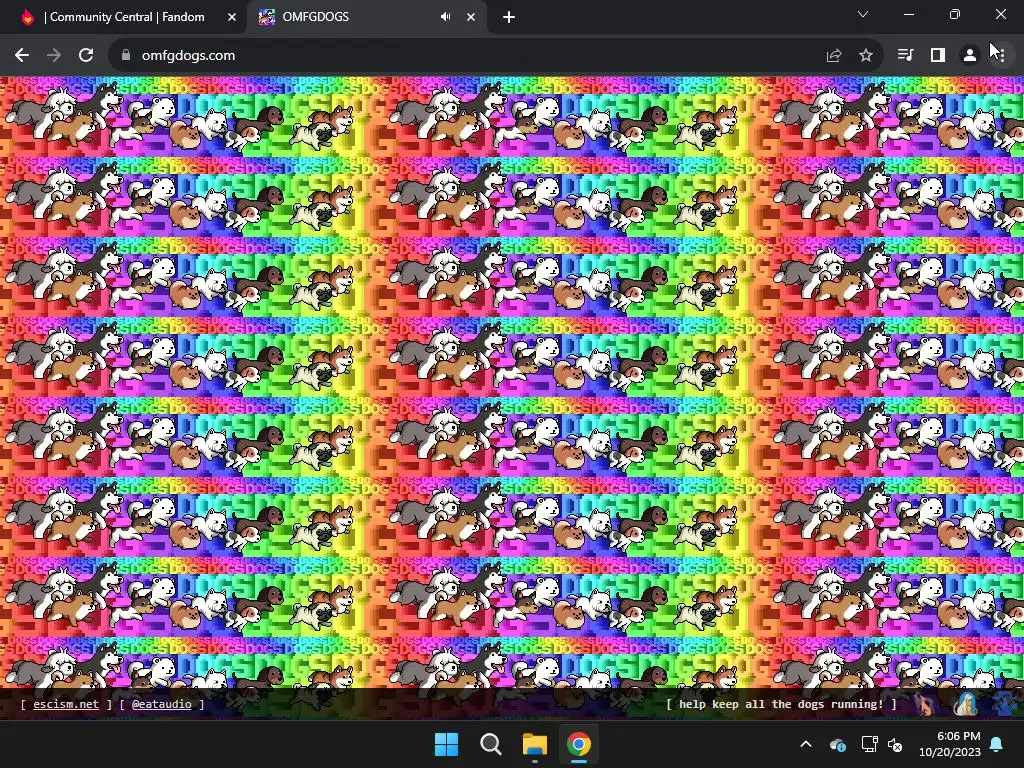Switch to the Community Central | Fandom tab

pos(124,17)
